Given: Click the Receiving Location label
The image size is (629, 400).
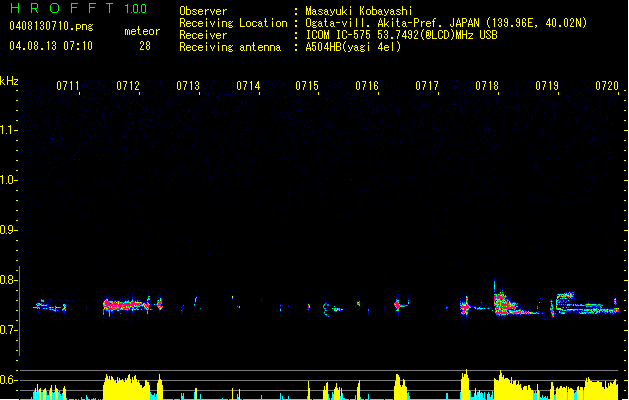Looking at the screenshot, I should click(233, 23).
